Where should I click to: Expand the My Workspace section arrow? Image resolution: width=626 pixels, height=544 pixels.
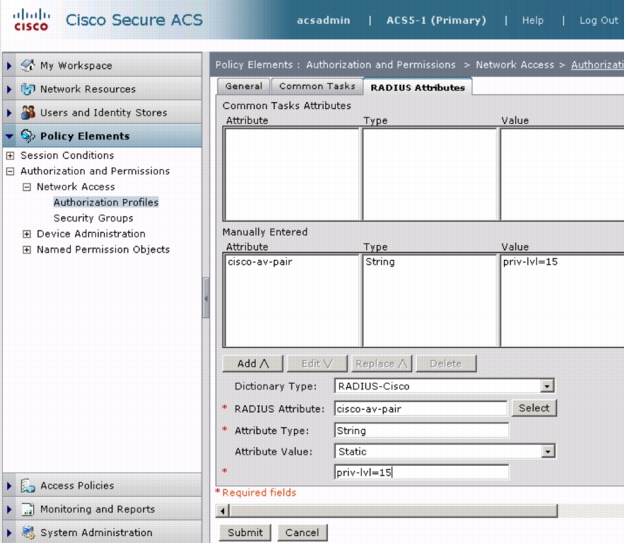tap(9, 65)
